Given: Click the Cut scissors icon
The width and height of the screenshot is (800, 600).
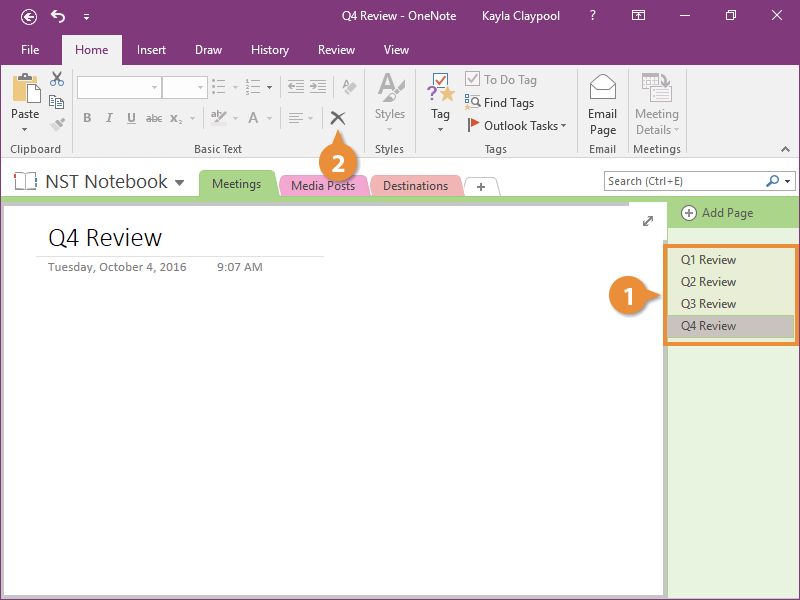Looking at the screenshot, I should (57, 79).
